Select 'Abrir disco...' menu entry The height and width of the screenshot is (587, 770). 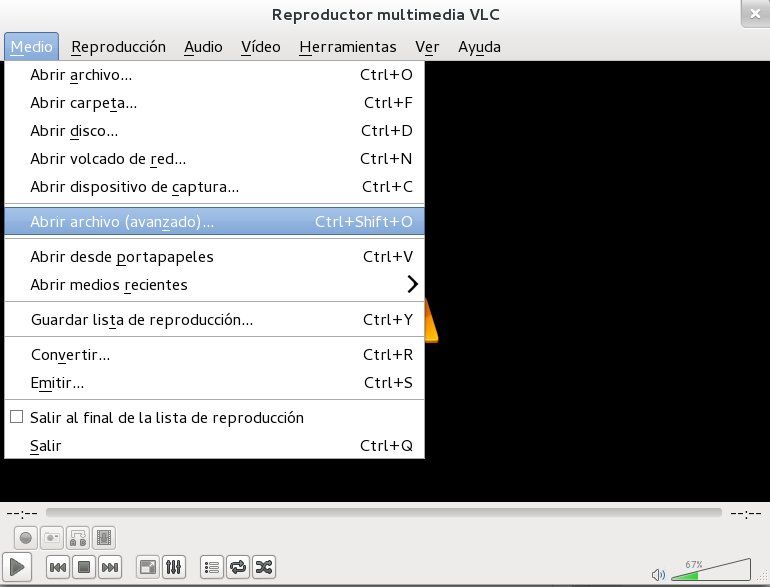pos(215,131)
